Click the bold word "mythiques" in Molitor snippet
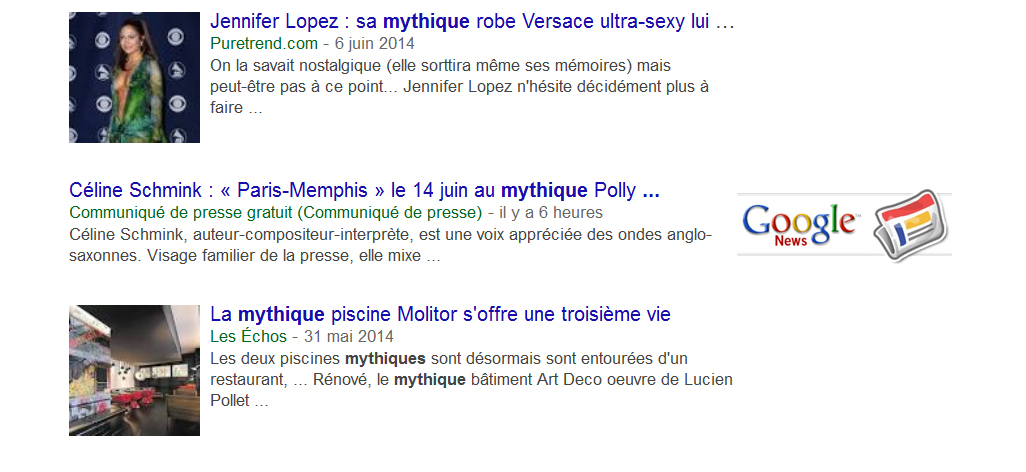 point(385,358)
